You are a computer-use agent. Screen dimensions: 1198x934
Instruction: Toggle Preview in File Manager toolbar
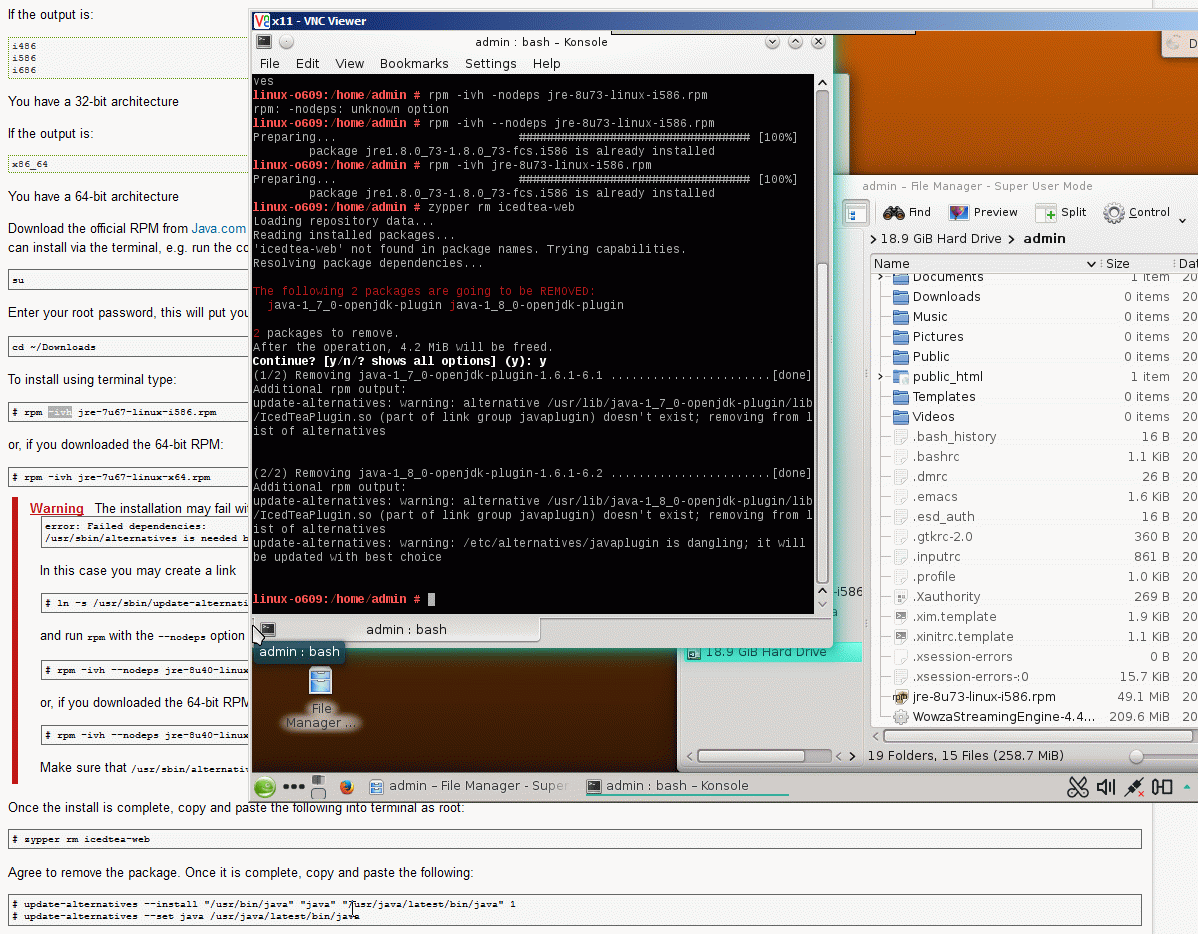(x=983, y=212)
